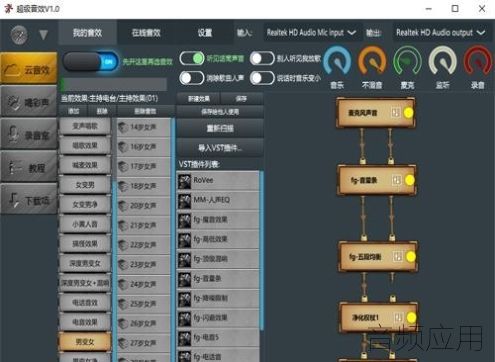
Task: Enable the 消除歌曲人声 switch
Action: click(192, 78)
